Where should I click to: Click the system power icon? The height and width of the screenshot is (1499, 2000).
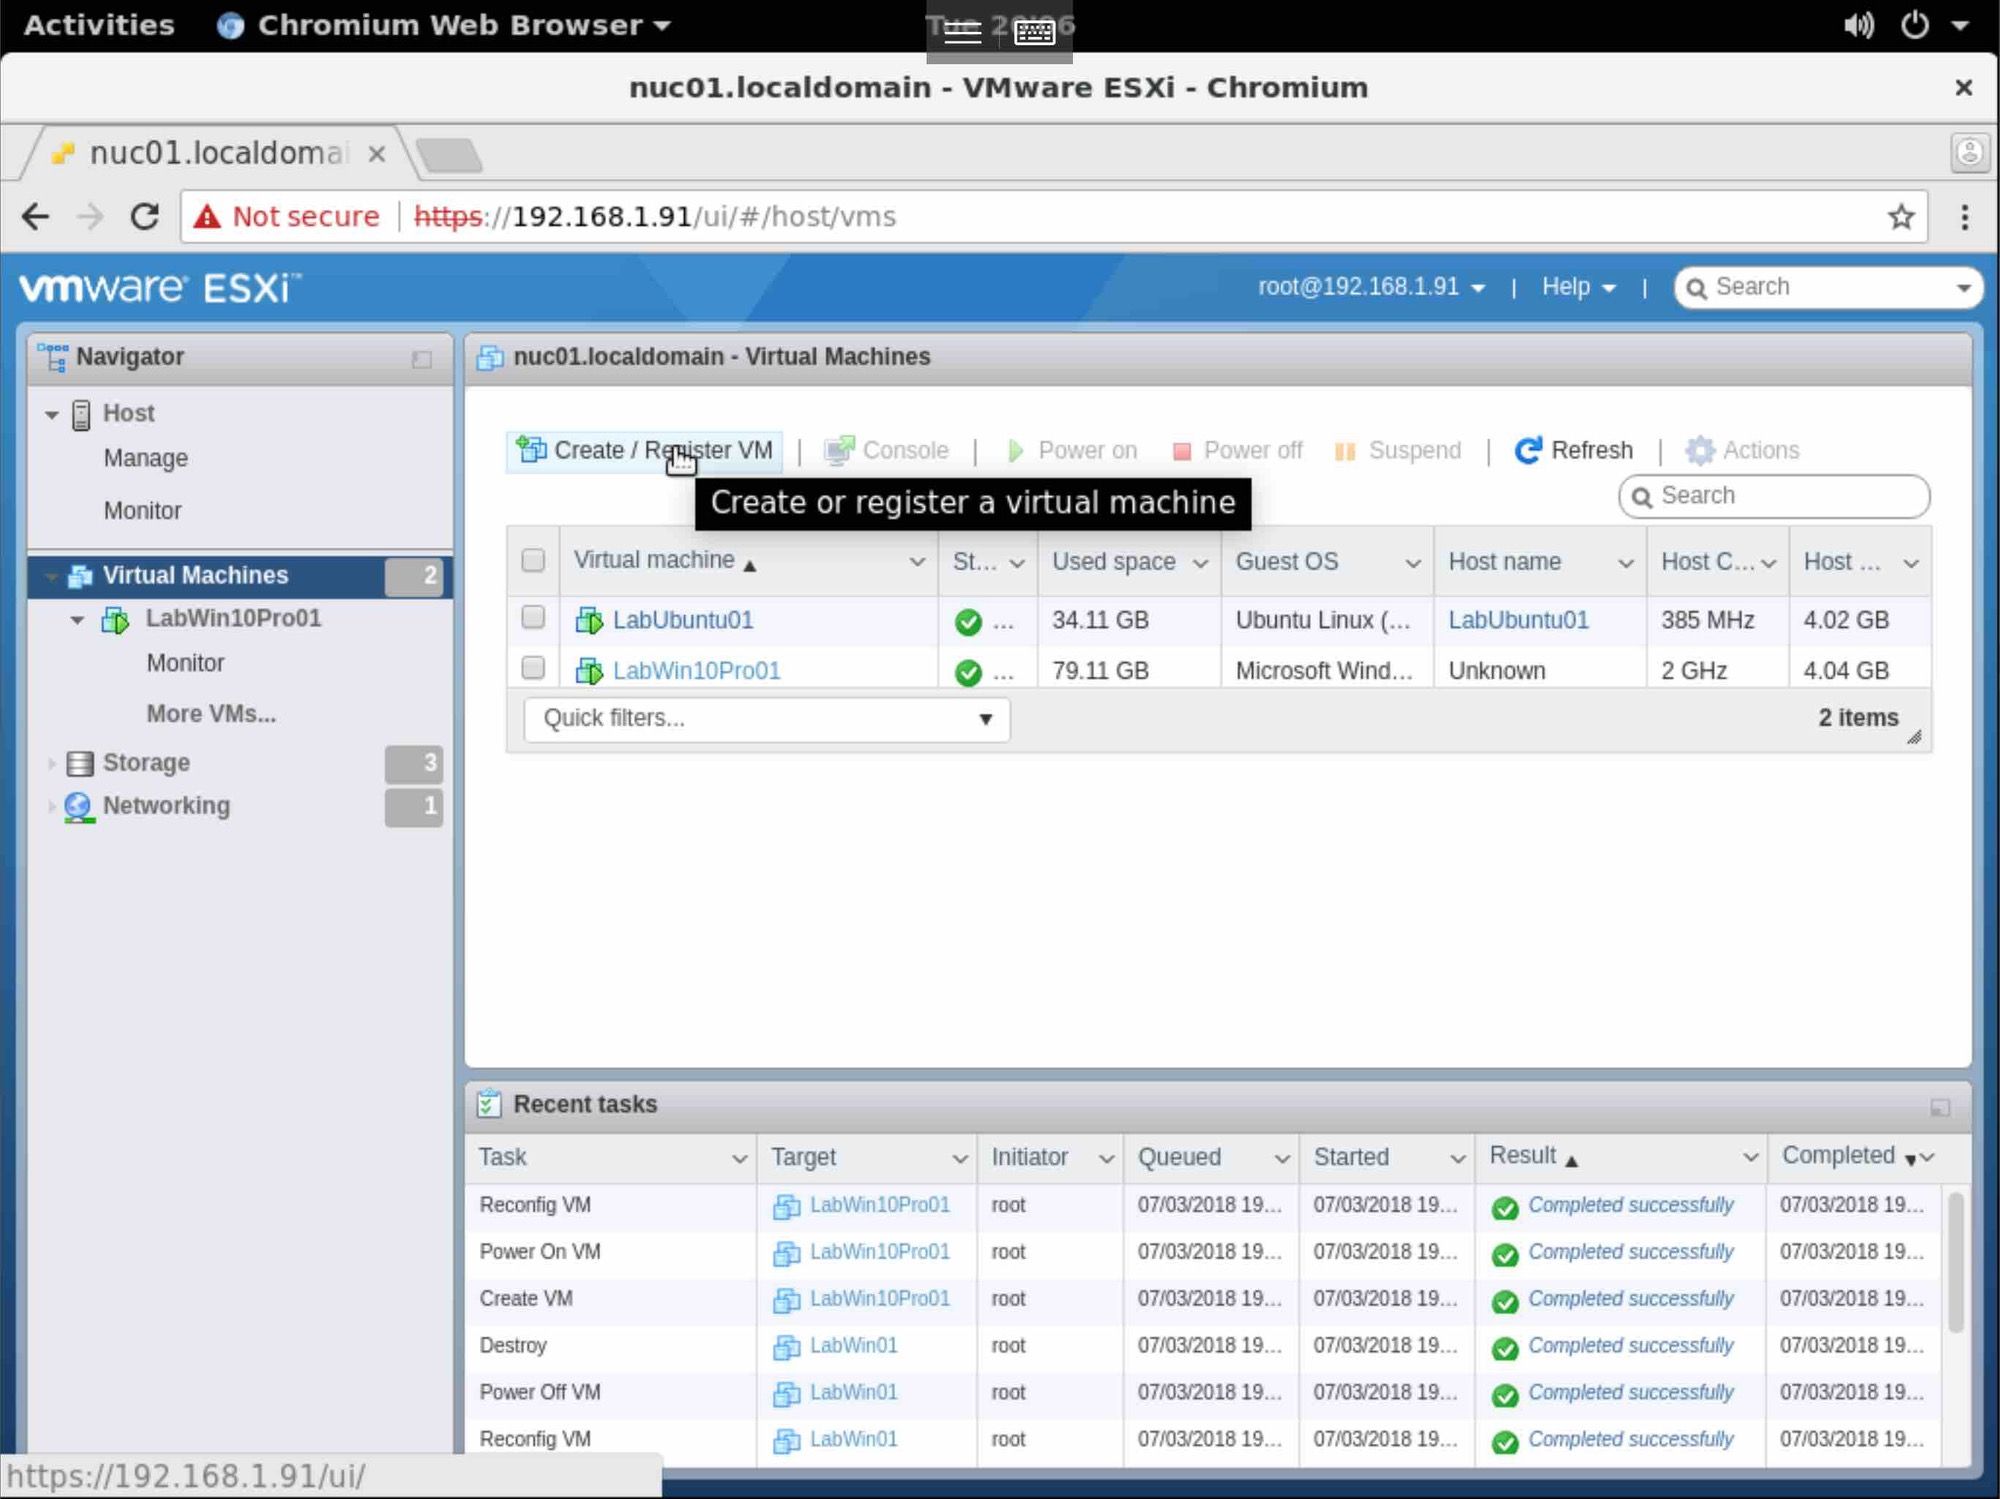click(x=1914, y=24)
